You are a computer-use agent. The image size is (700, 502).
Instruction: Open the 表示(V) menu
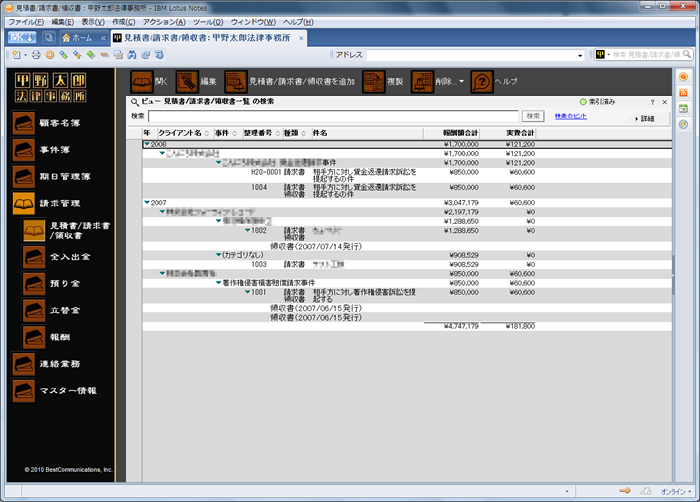tap(93, 22)
